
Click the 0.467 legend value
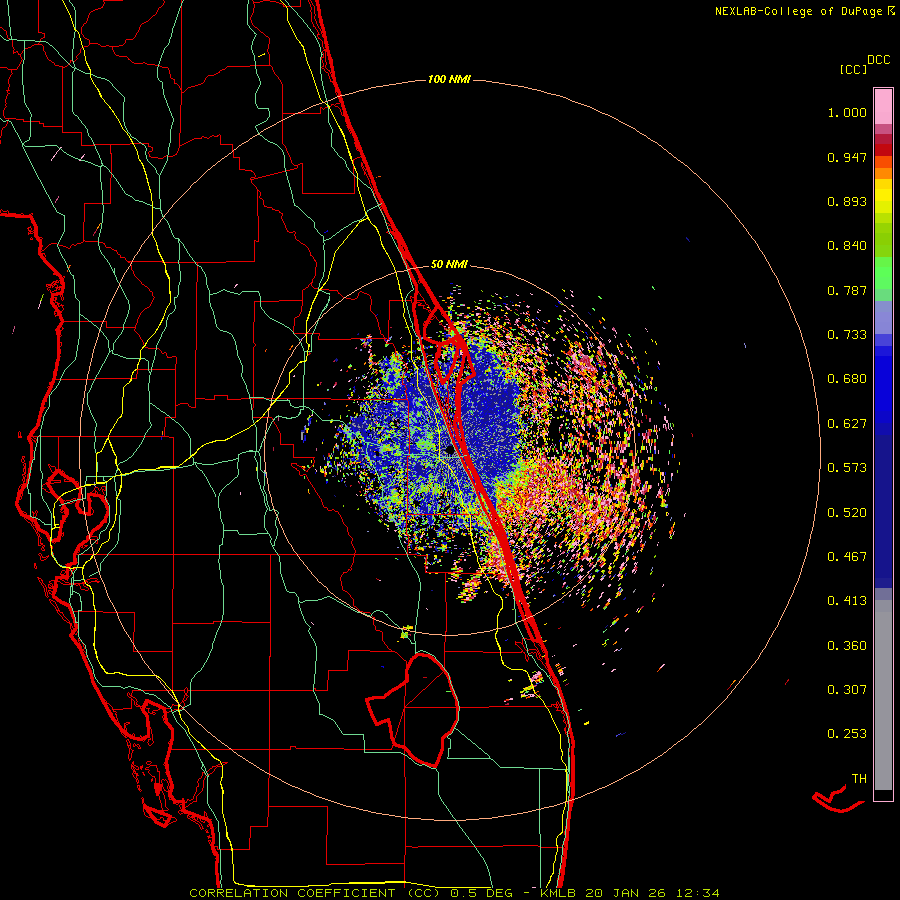point(847,557)
